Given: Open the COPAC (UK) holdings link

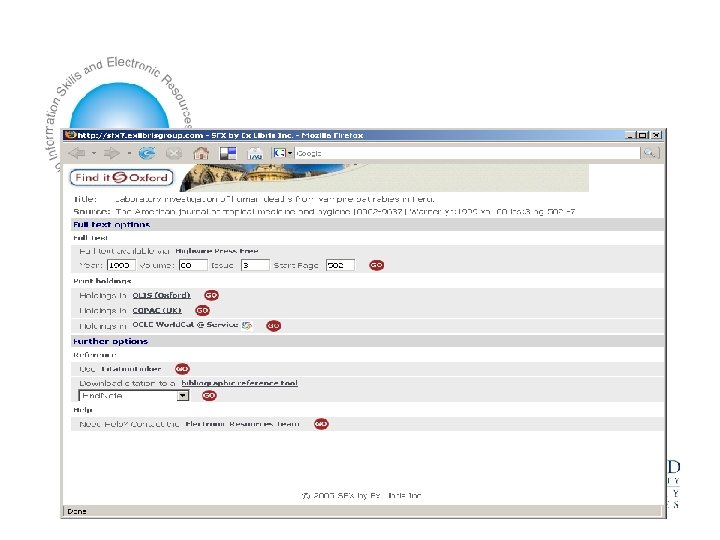Looking at the screenshot, I should (157, 310).
